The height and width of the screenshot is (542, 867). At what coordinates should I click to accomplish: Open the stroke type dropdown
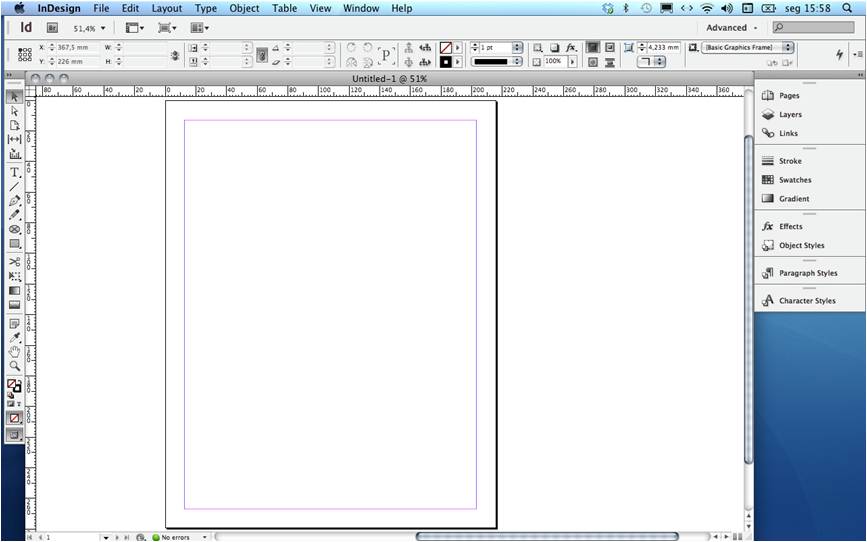(496, 61)
